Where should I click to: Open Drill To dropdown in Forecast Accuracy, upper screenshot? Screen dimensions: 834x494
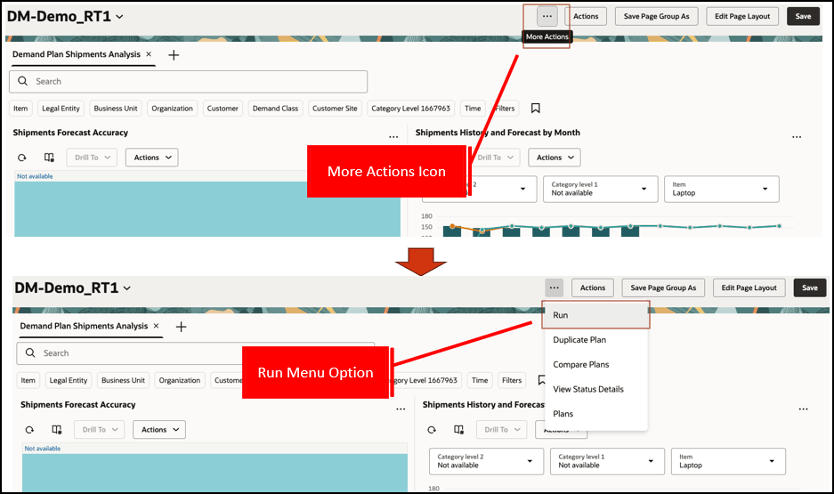pos(92,157)
